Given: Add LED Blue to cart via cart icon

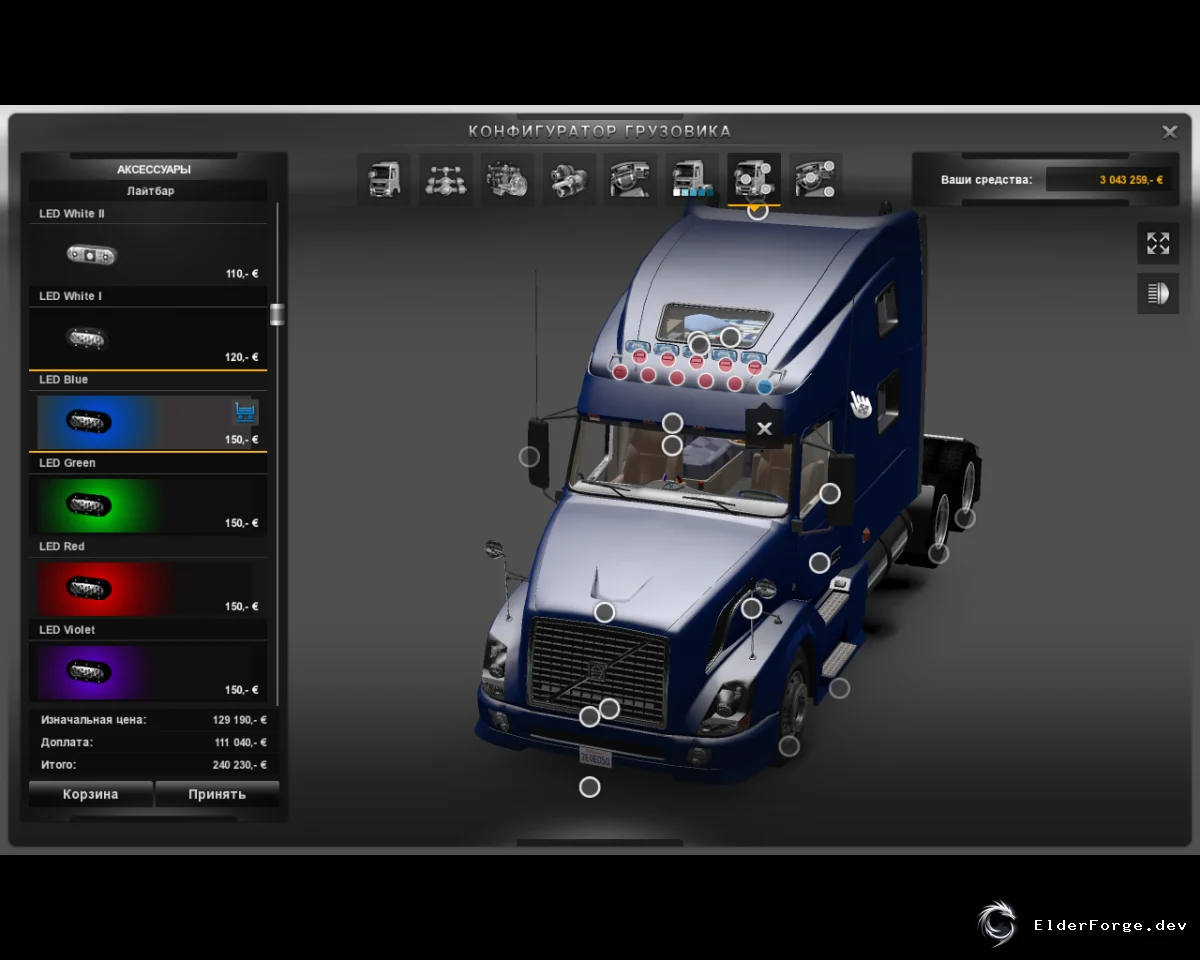Looking at the screenshot, I should coord(244,411).
